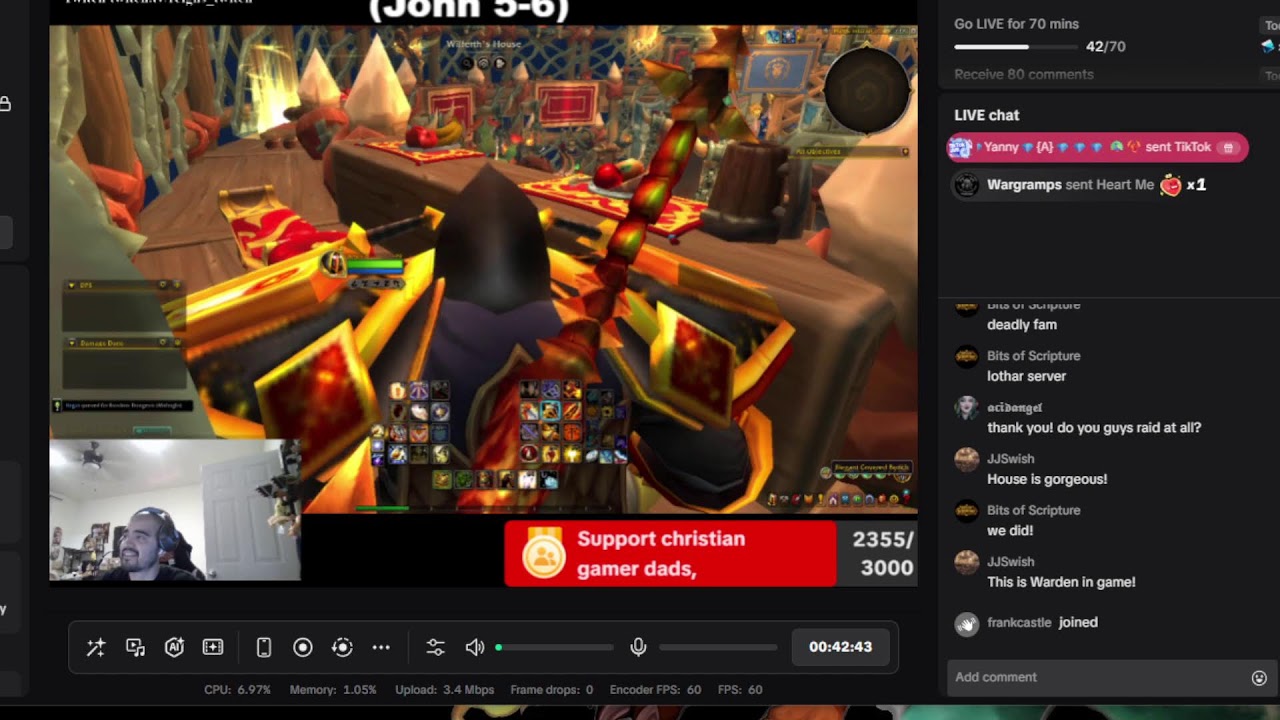Viewport: 1280px width, 720px height.
Task: Open the audio mixer settings
Action: (x=435, y=647)
